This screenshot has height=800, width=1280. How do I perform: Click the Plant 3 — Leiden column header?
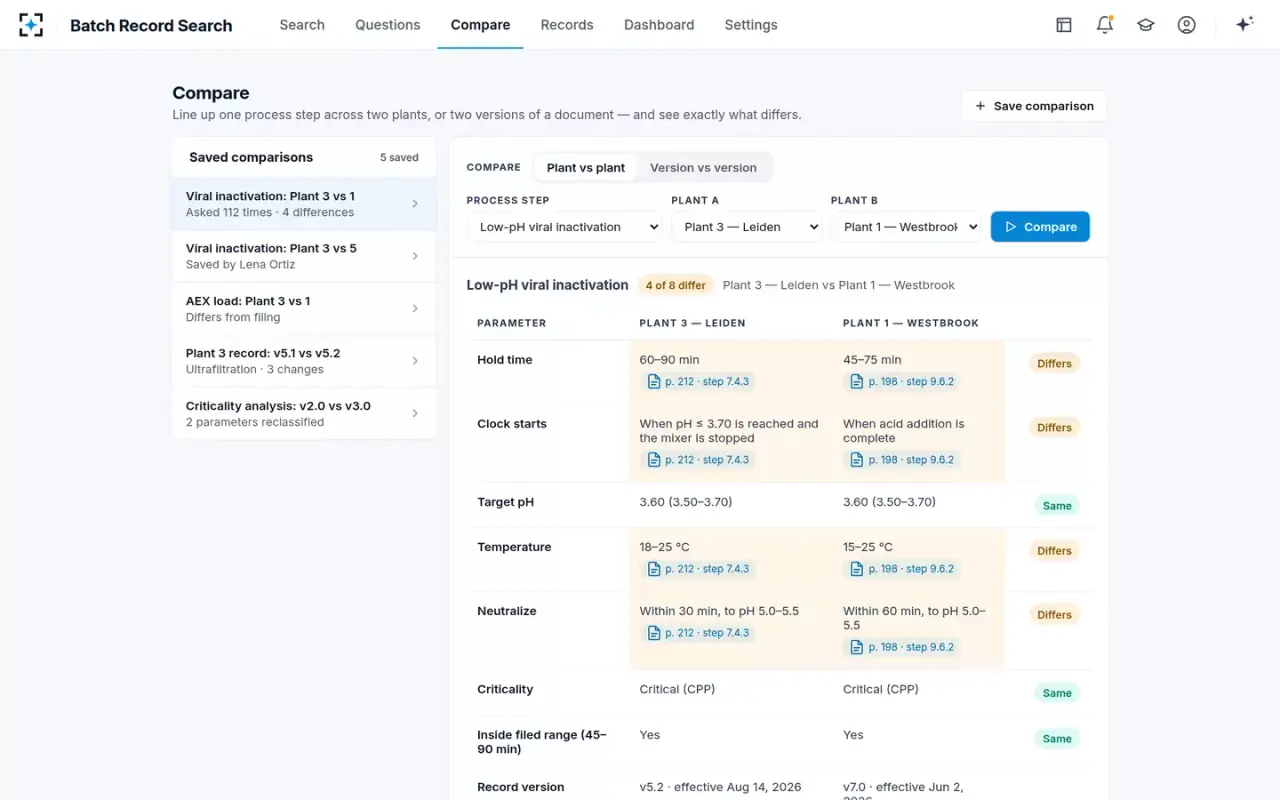693,323
